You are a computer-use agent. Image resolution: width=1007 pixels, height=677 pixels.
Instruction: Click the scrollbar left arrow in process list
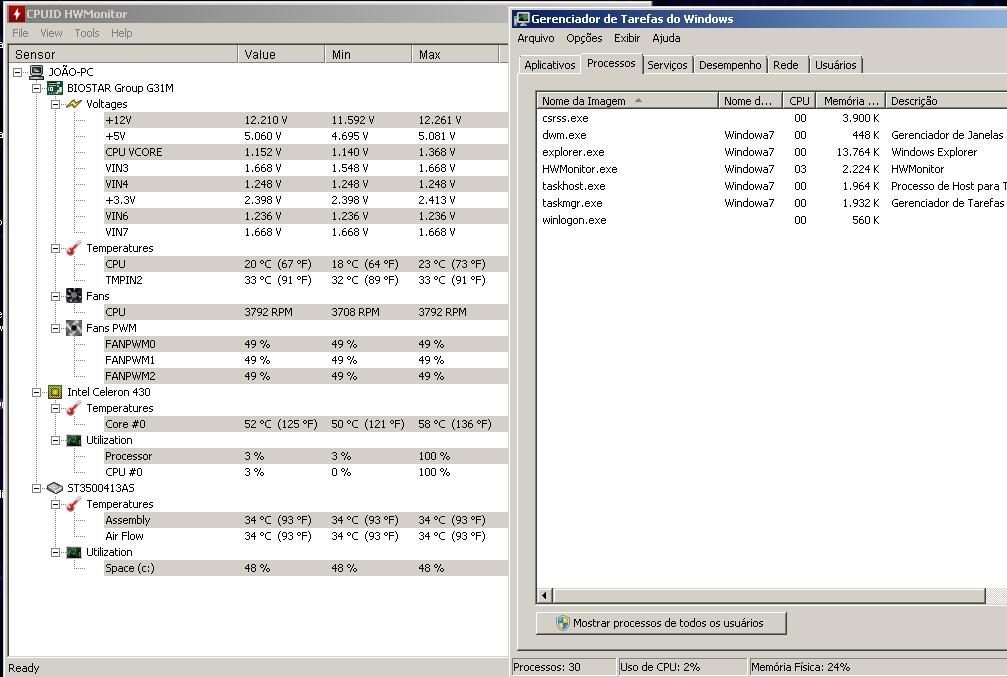(x=545, y=595)
